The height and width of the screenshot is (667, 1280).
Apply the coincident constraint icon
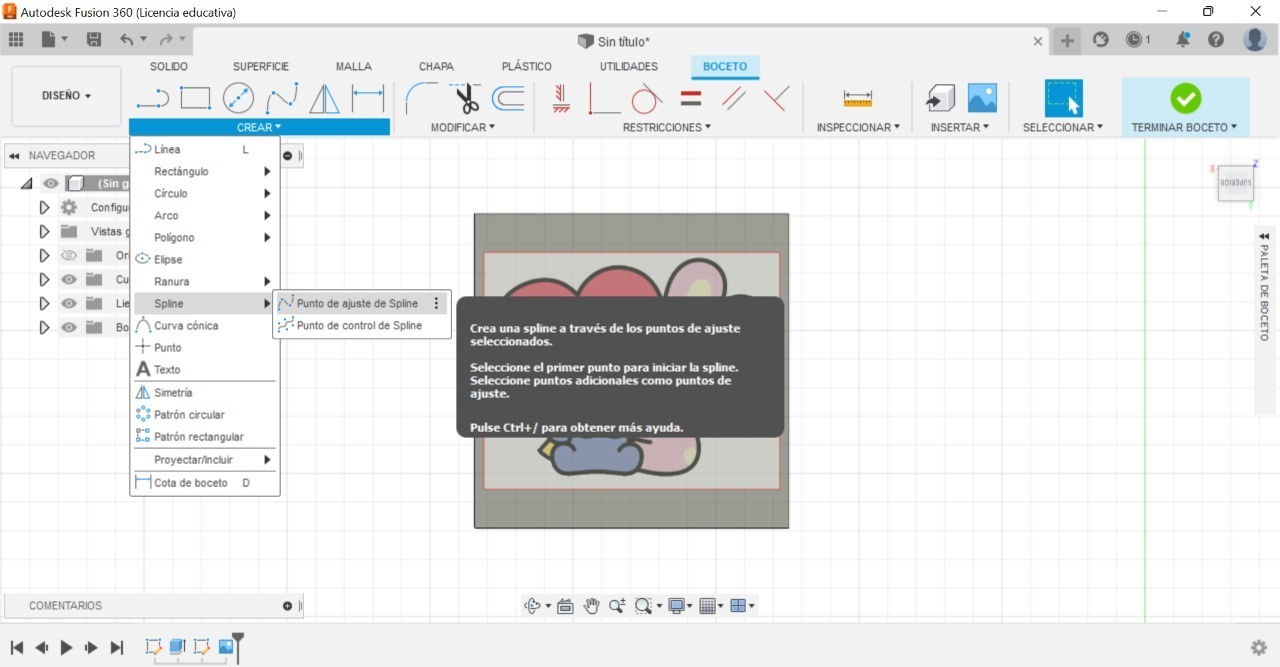[x=777, y=98]
